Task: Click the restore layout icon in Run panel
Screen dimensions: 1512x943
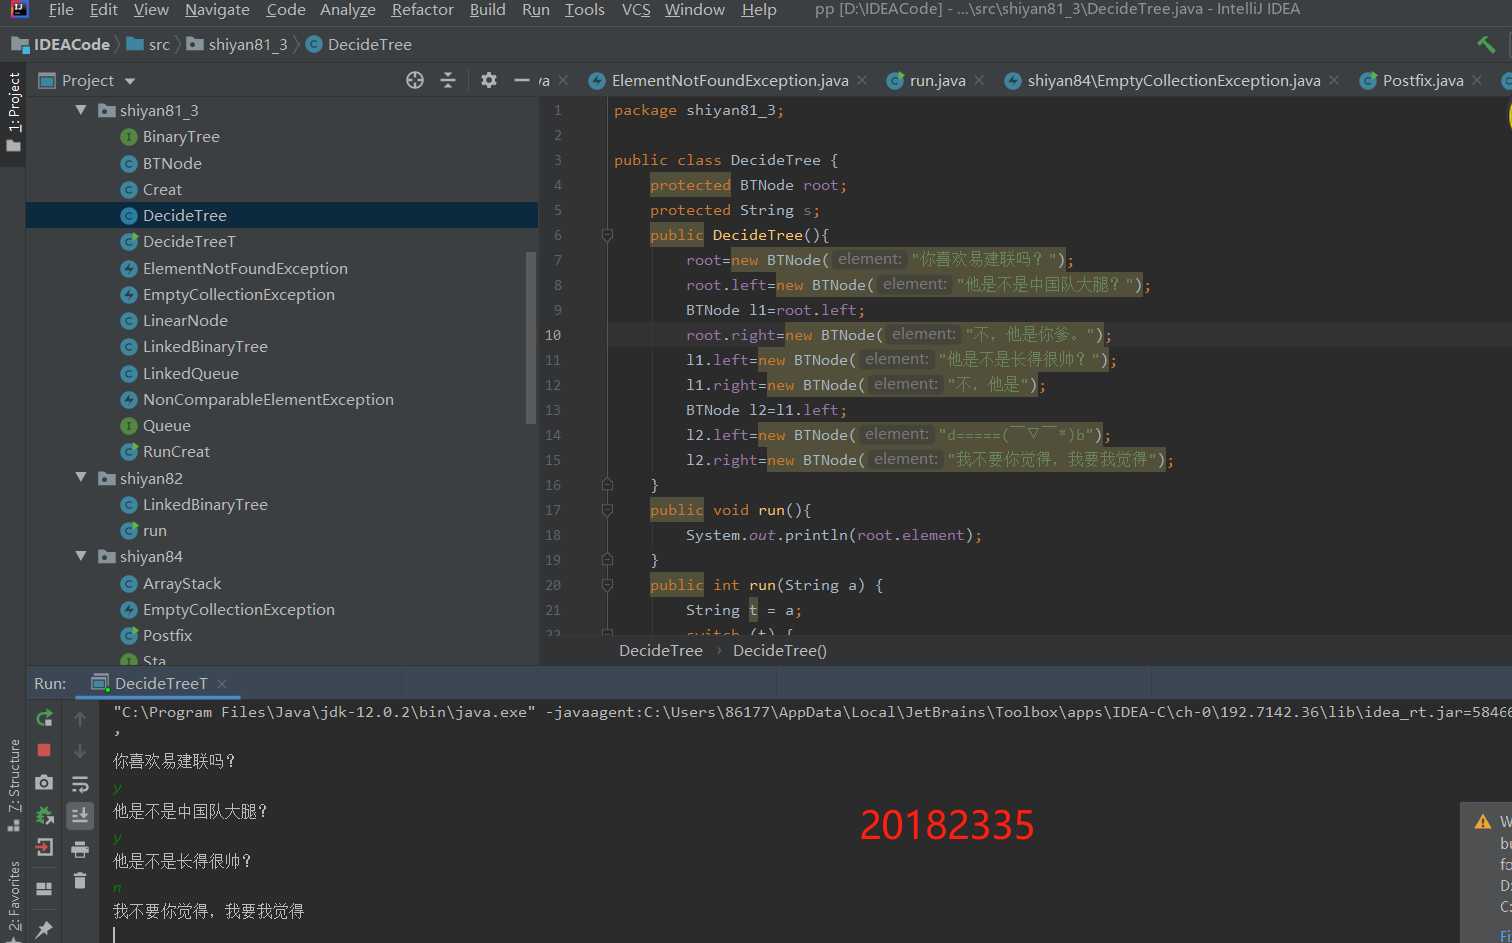Action: click(x=44, y=888)
